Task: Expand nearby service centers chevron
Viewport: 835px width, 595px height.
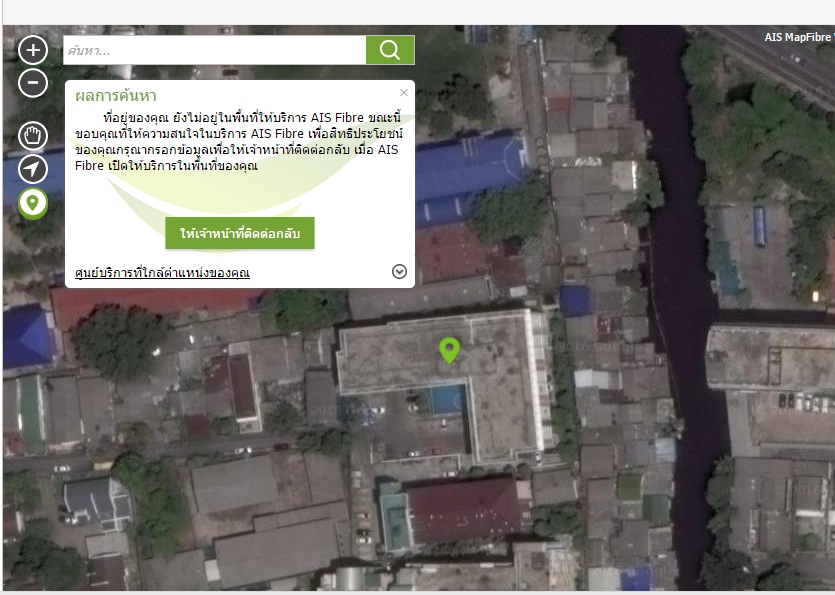Action: coord(399,272)
